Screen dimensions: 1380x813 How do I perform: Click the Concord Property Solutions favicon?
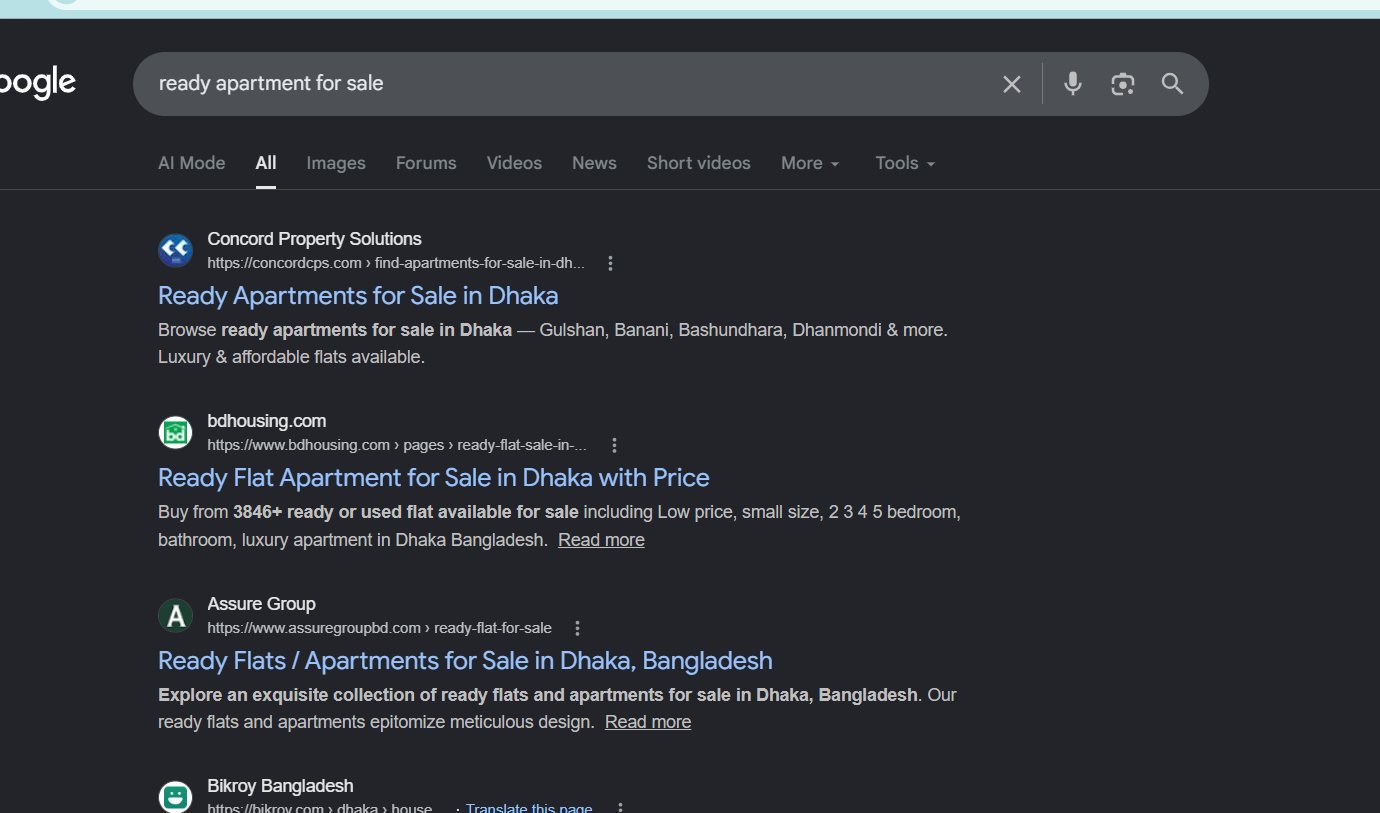pyautogui.click(x=175, y=251)
